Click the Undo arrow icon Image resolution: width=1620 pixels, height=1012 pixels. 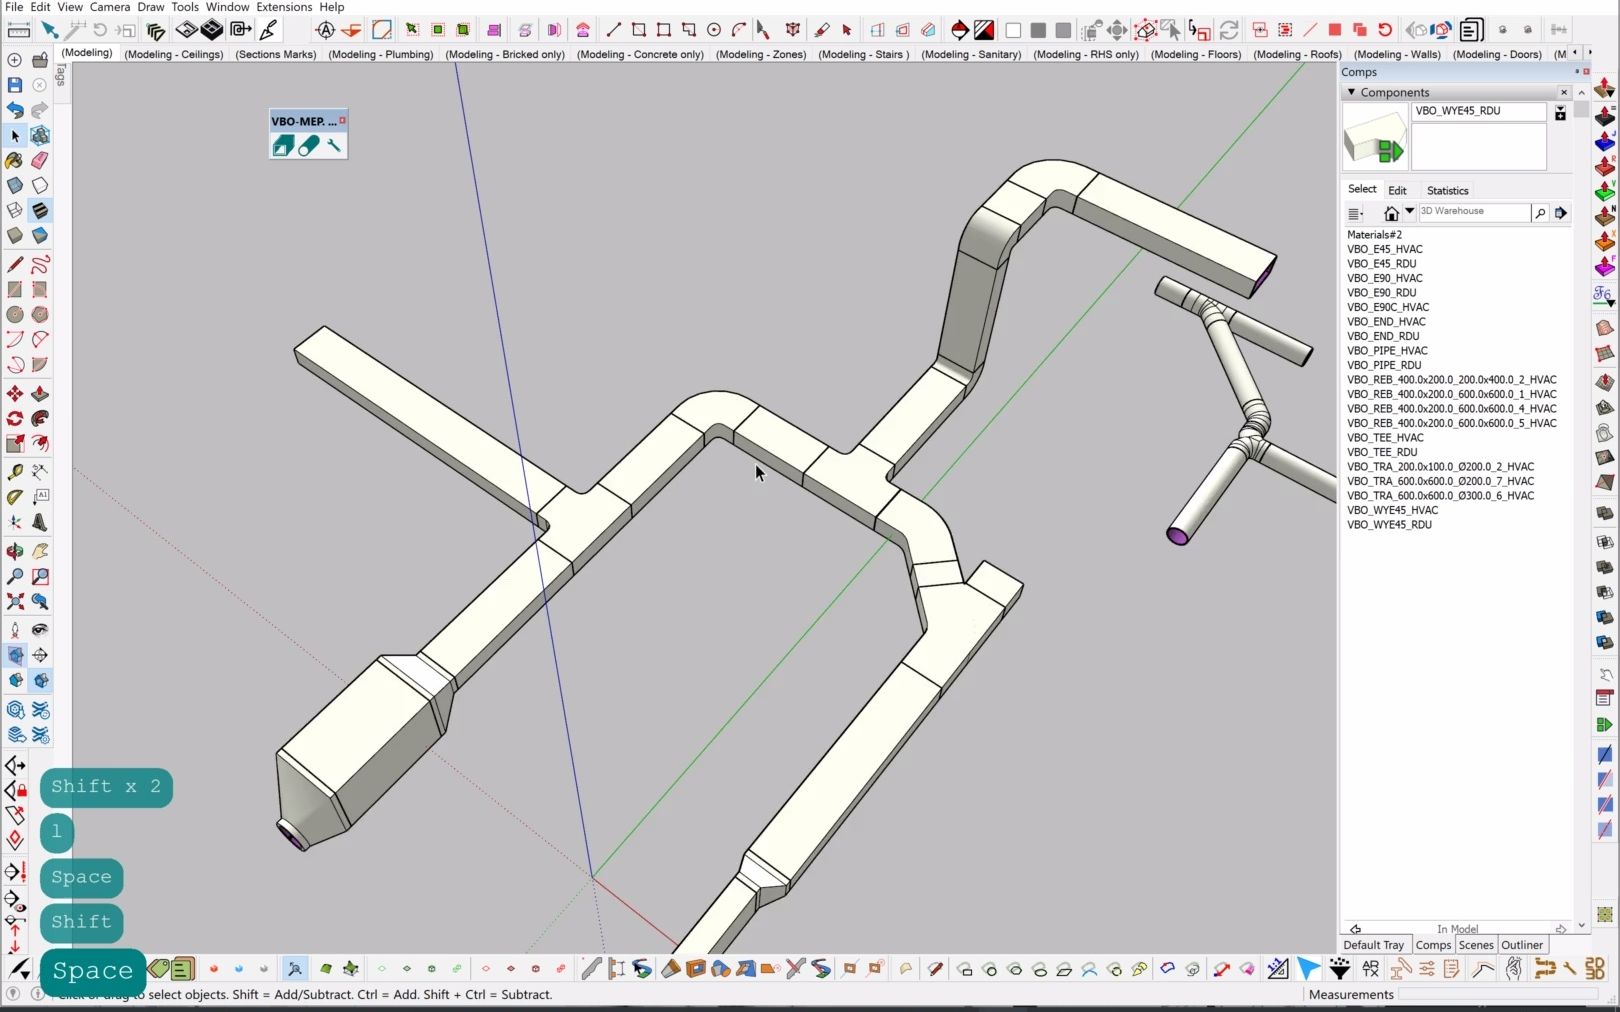(15, 110)
